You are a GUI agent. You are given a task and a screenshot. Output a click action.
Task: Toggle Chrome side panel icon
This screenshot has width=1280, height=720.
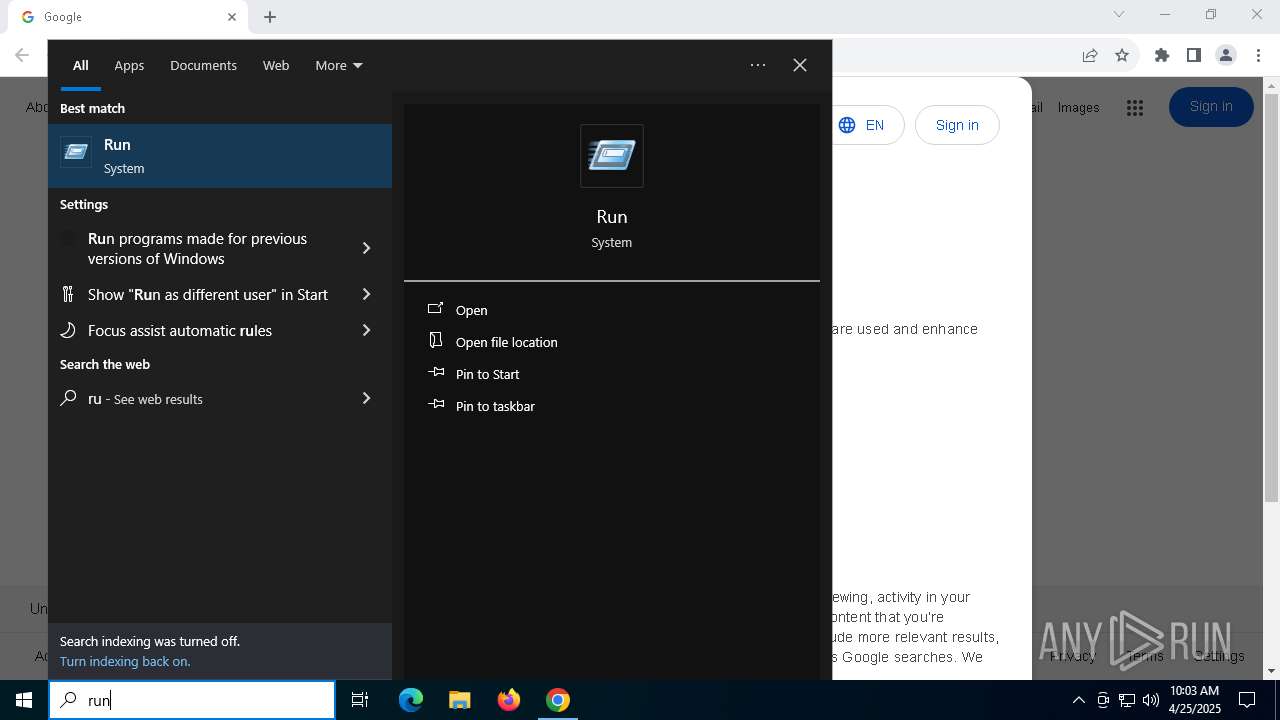(x=1194, y=55)
